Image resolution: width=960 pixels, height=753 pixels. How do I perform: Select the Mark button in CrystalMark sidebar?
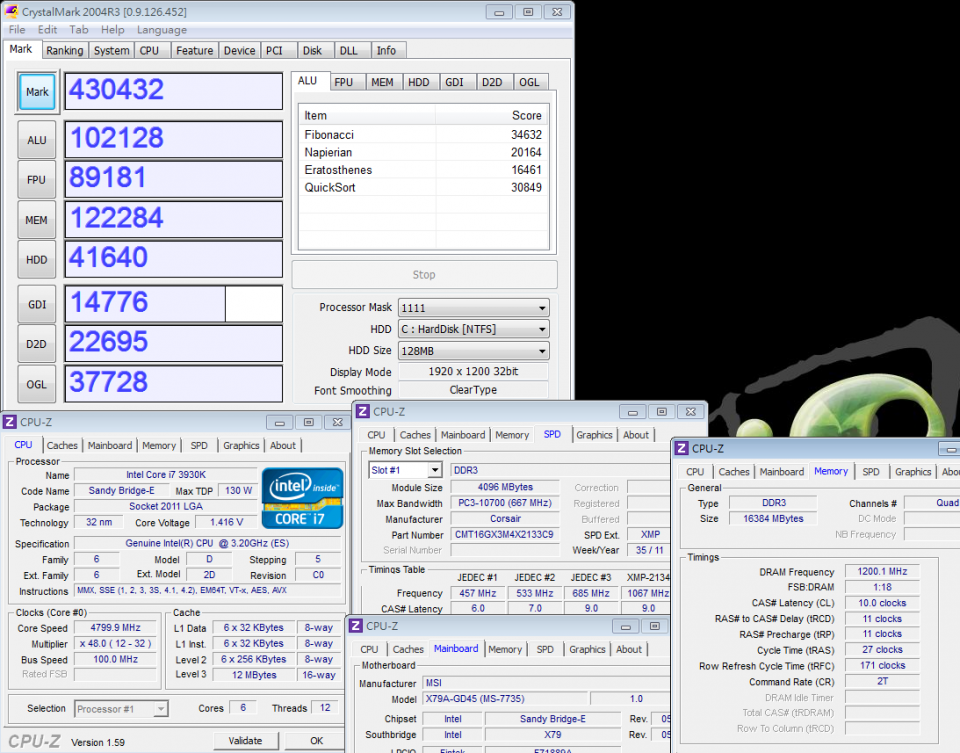tap(36, 91)
